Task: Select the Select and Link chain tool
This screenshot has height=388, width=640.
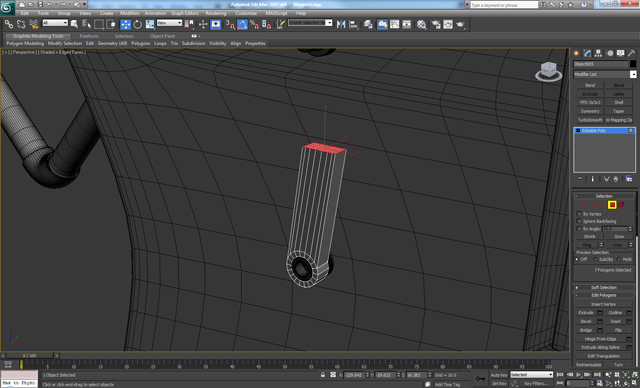Action: click(9, 24)
